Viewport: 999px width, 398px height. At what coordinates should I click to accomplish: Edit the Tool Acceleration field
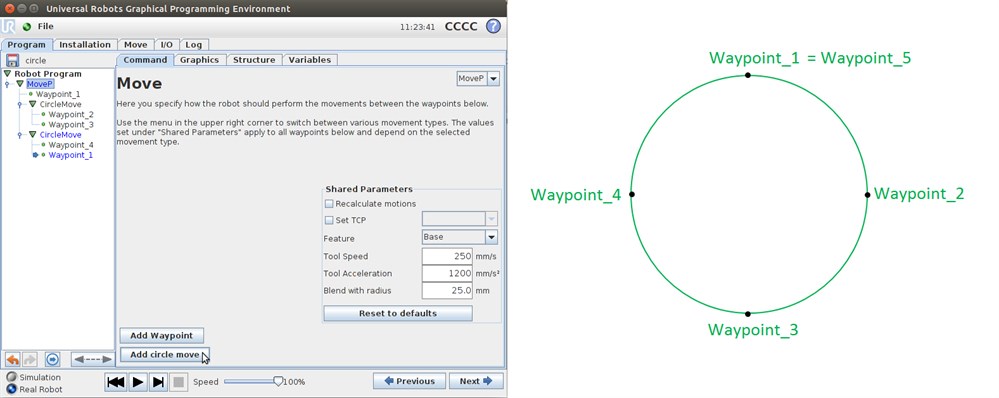pyautogui.click(x=447, y=273)
